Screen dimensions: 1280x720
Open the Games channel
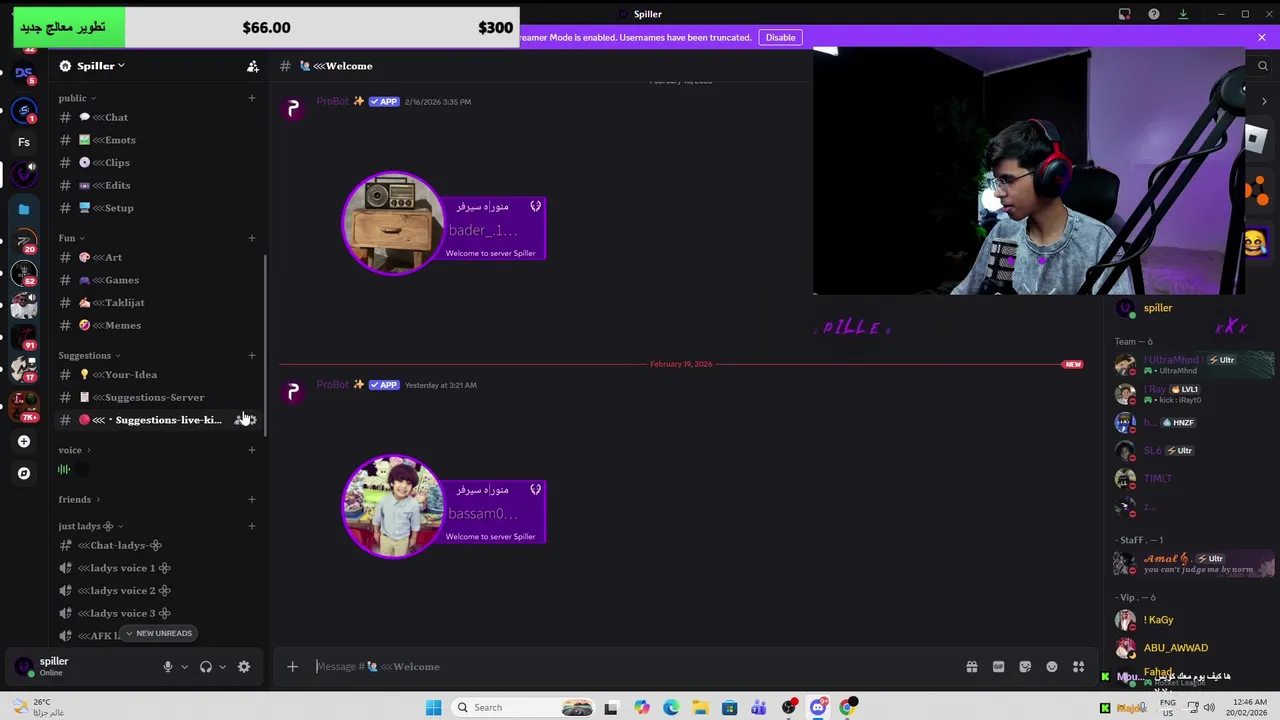click(x=158, y=280)
